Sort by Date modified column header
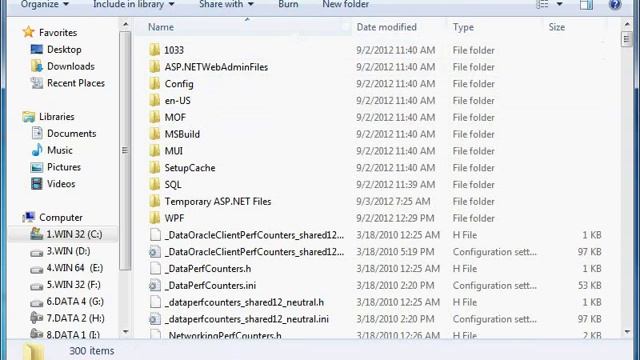This screenshot has width=640, height=360. pos(386,27)
